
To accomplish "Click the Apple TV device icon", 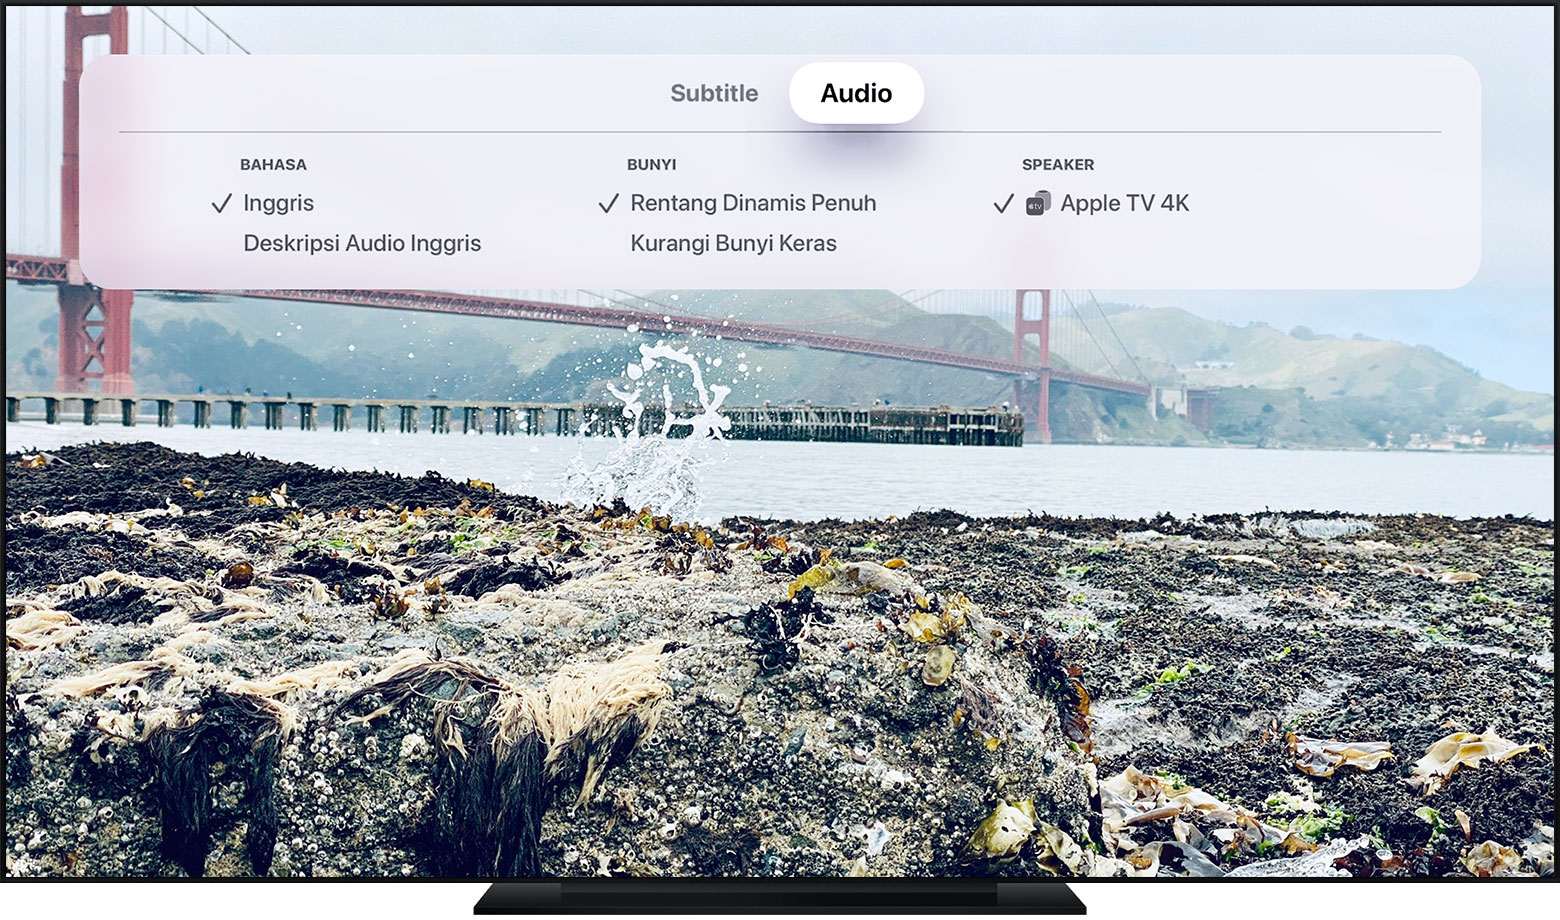I will [x=1038, y=204].
